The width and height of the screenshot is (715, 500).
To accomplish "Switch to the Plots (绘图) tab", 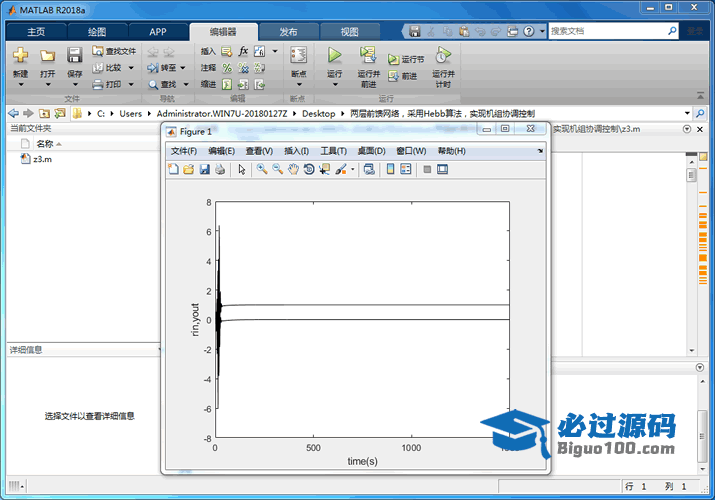I will (x=97, y=32).
